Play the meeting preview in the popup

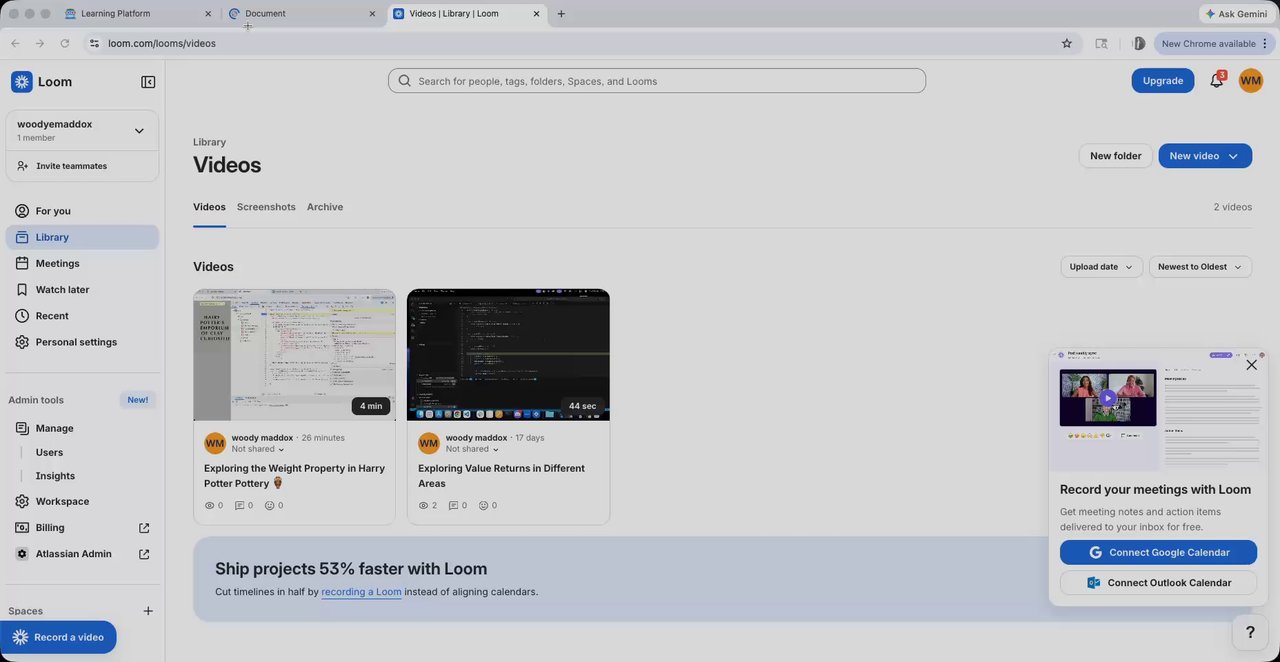tap(1107, 398)
